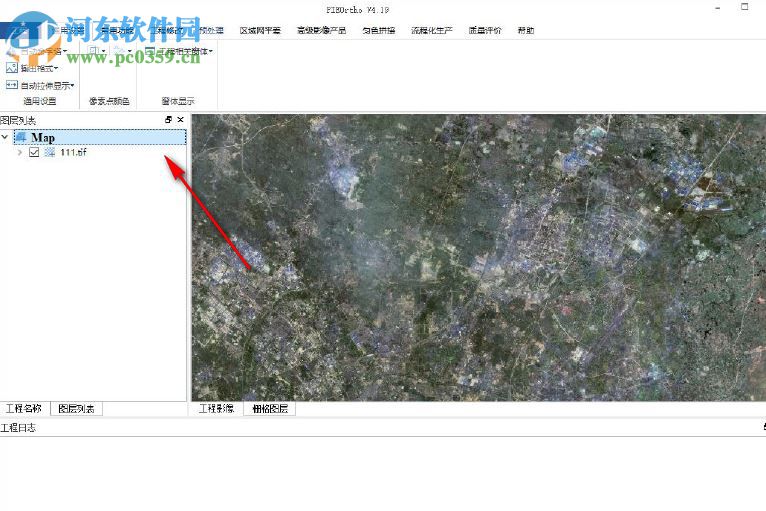
Task: Switch to the 图层列表 bottom tab
Action: click(76, 408)
